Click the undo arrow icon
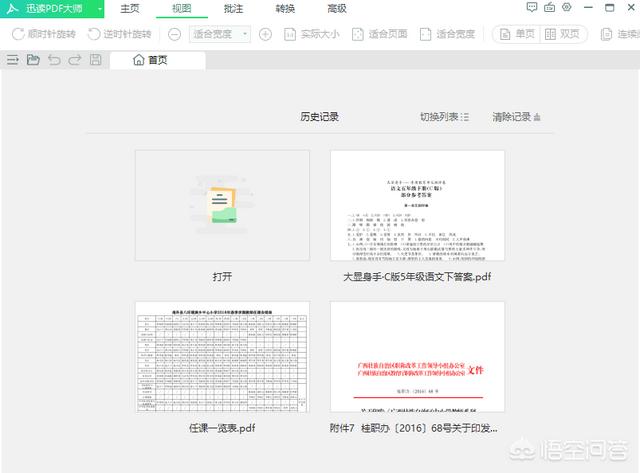This screenshot has width=640, height=473. tap(54, 60)
